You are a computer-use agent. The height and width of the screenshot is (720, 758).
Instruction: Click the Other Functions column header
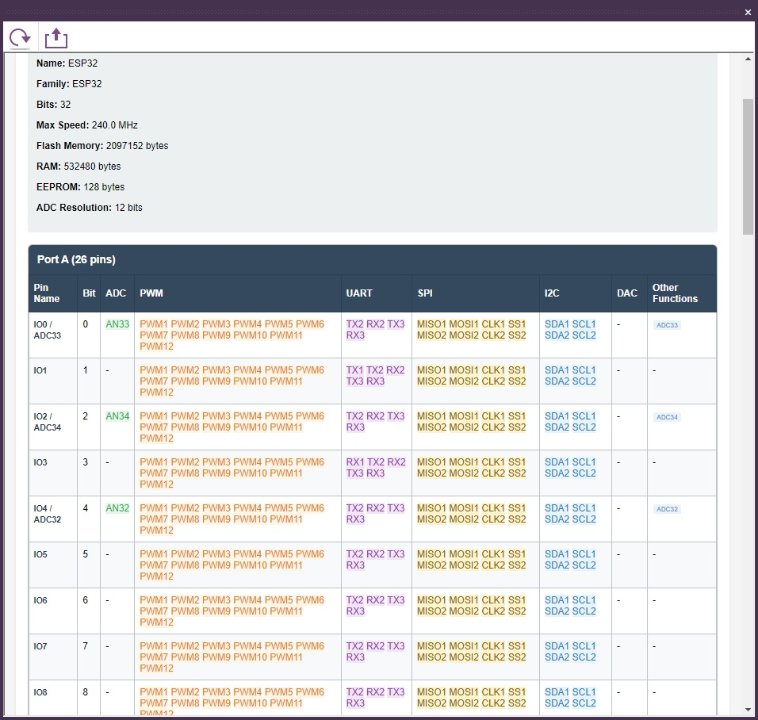tap(675, 293)
